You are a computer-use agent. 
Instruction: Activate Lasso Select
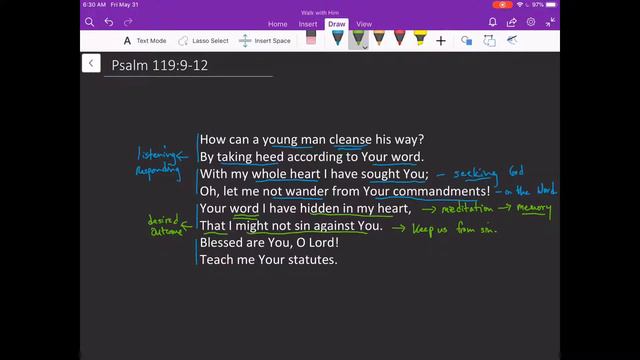pyautogui.click(x=203, y=41)
